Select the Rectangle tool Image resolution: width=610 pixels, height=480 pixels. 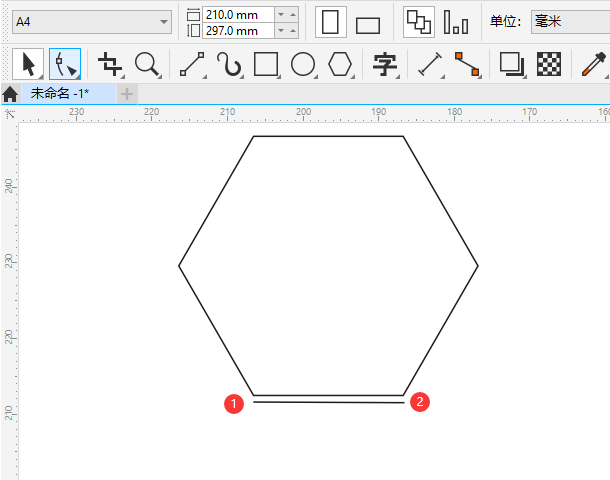pos(266,65)
